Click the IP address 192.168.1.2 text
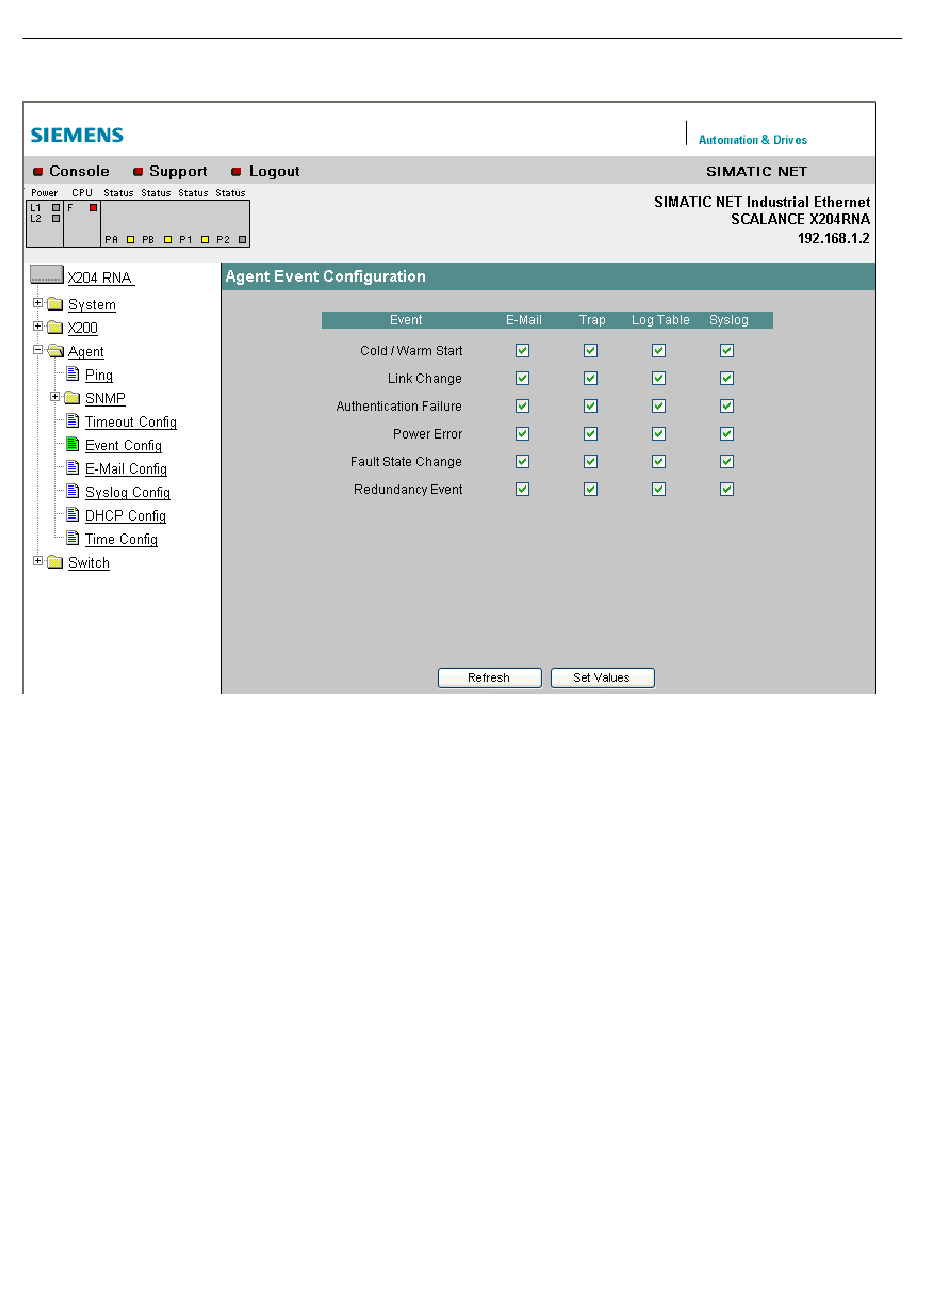Viewport: 950px width, 1301px height. click(834, 238)
